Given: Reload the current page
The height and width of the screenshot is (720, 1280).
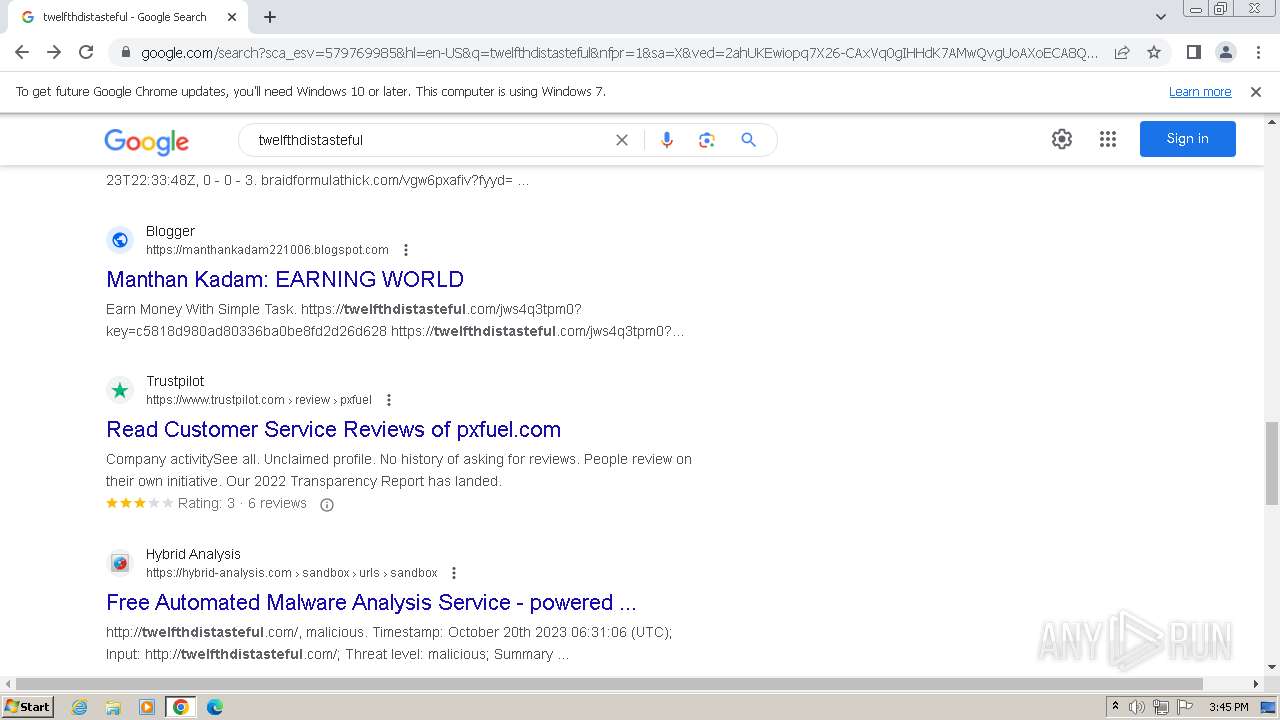Looking at the screenshot, I should pyautogui.click(x=86, y=52).
